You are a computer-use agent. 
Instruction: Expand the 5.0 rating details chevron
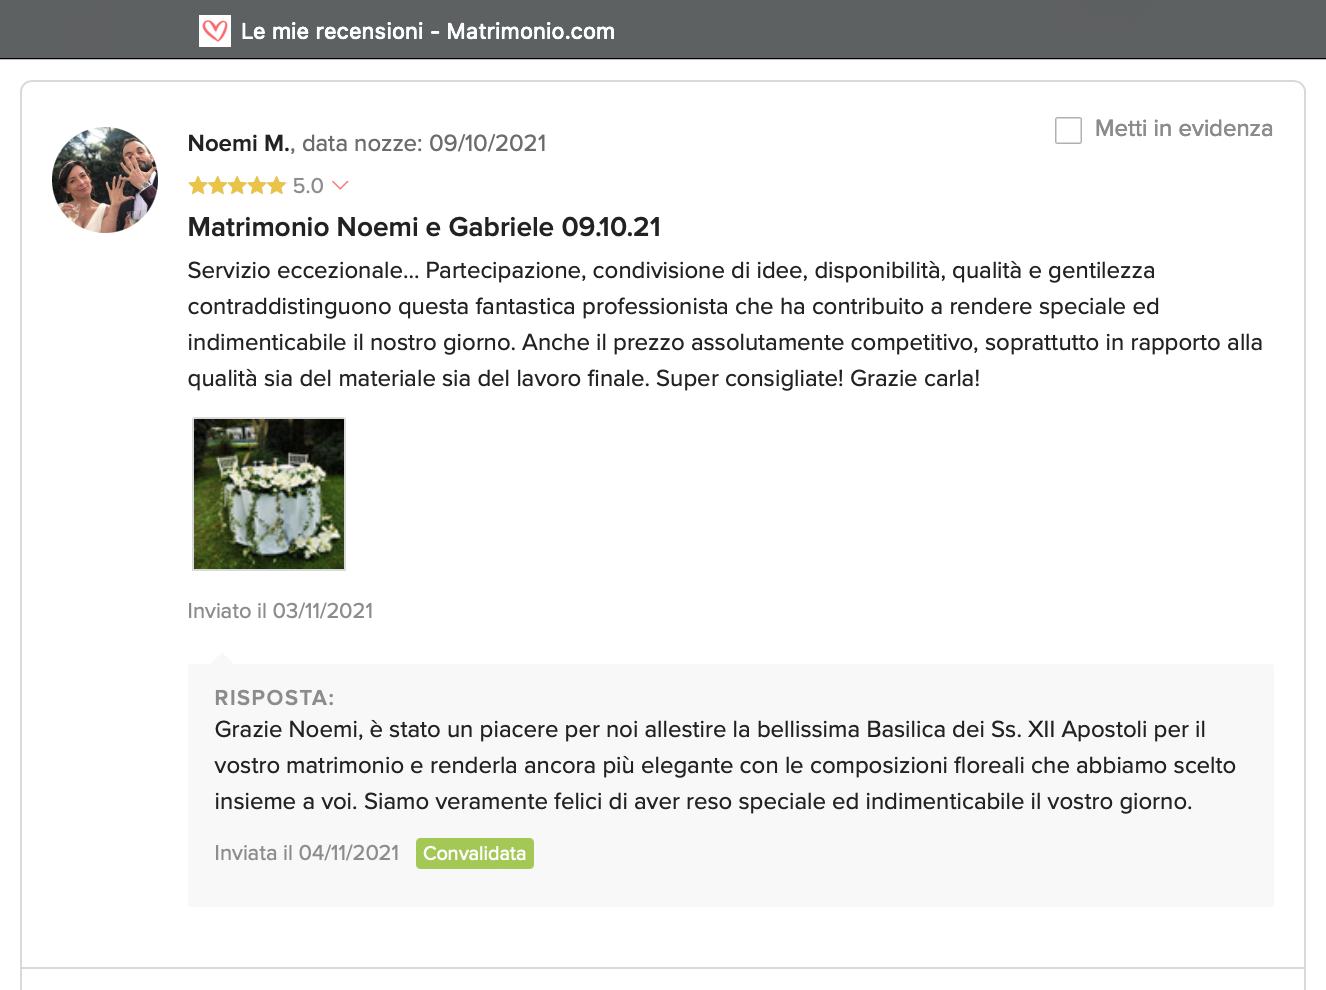[x=340, y=186]
